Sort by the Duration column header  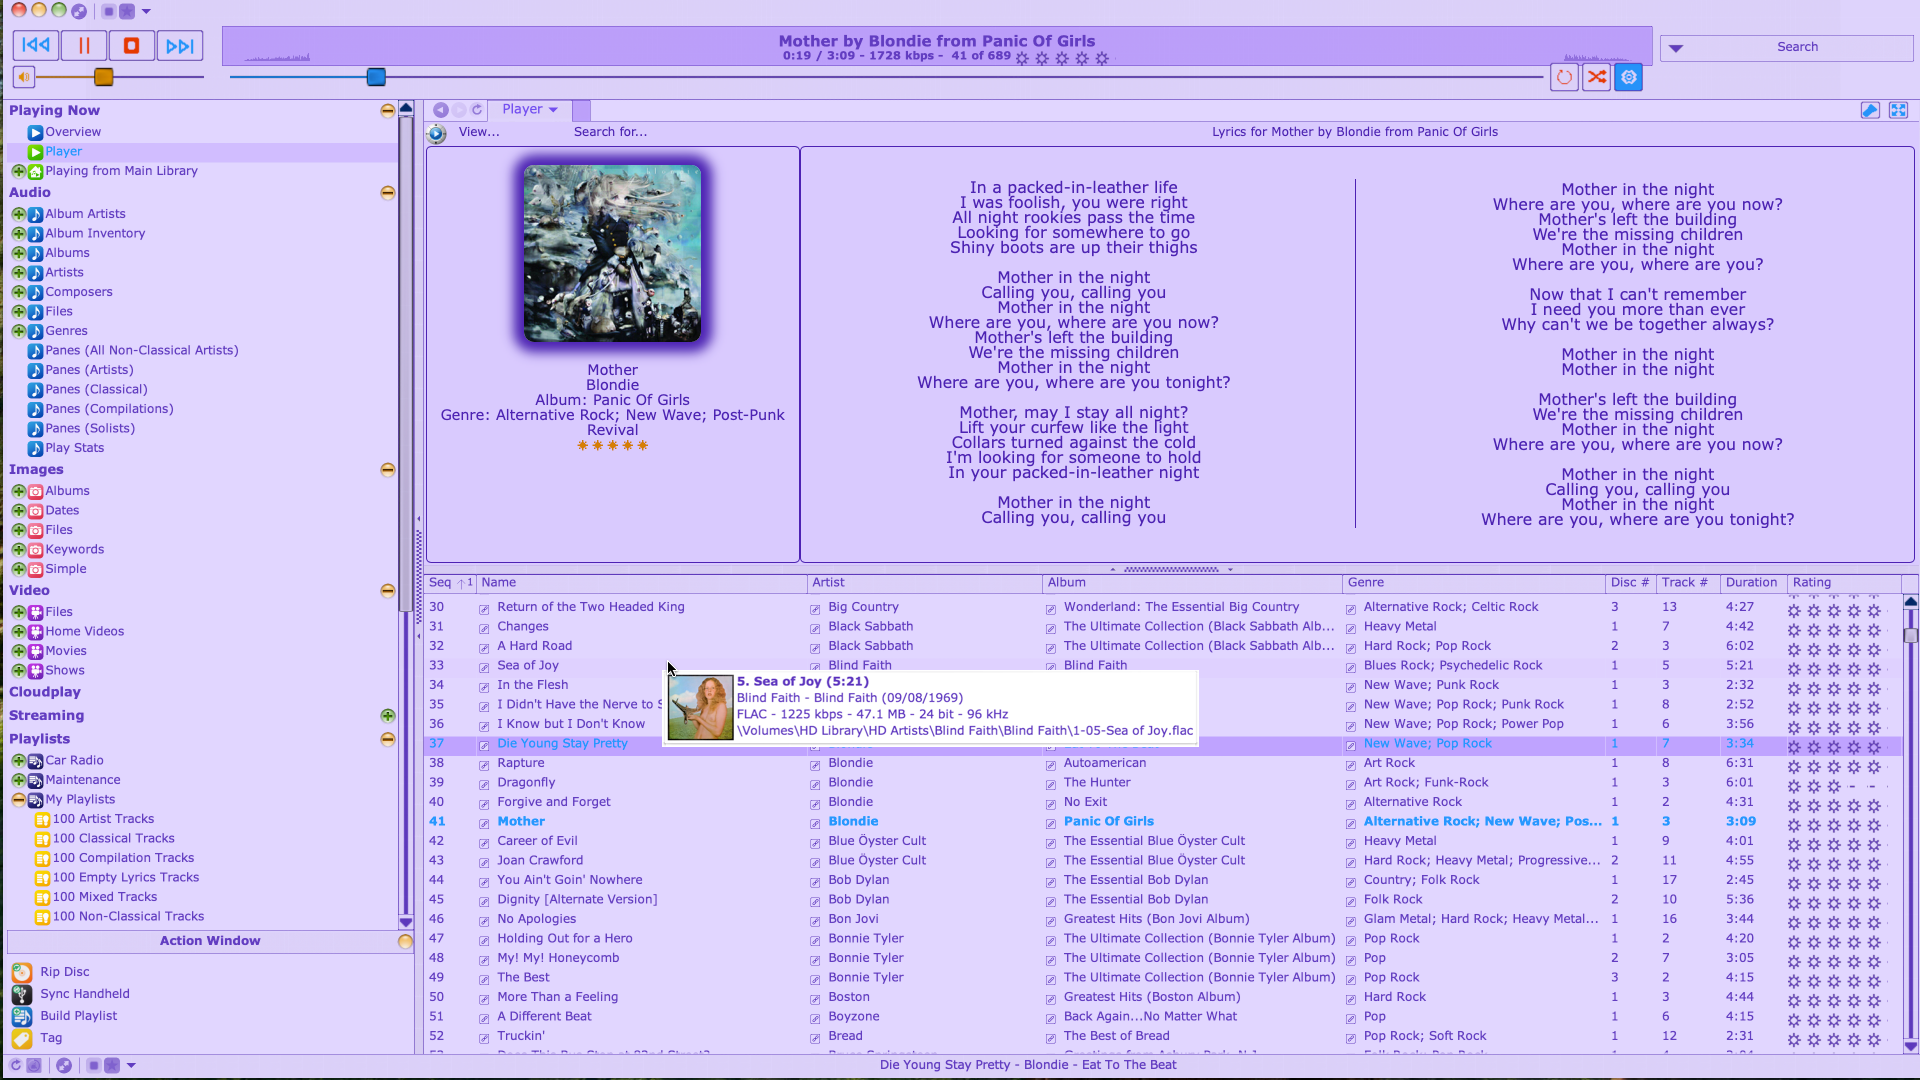[x=1752, y=583]
